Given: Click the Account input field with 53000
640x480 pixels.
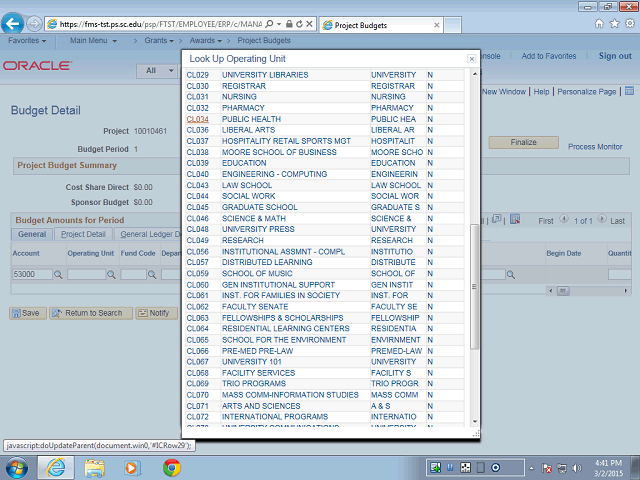Looking at the screenshot, I should pyautogui.click(x=32, y=274).
